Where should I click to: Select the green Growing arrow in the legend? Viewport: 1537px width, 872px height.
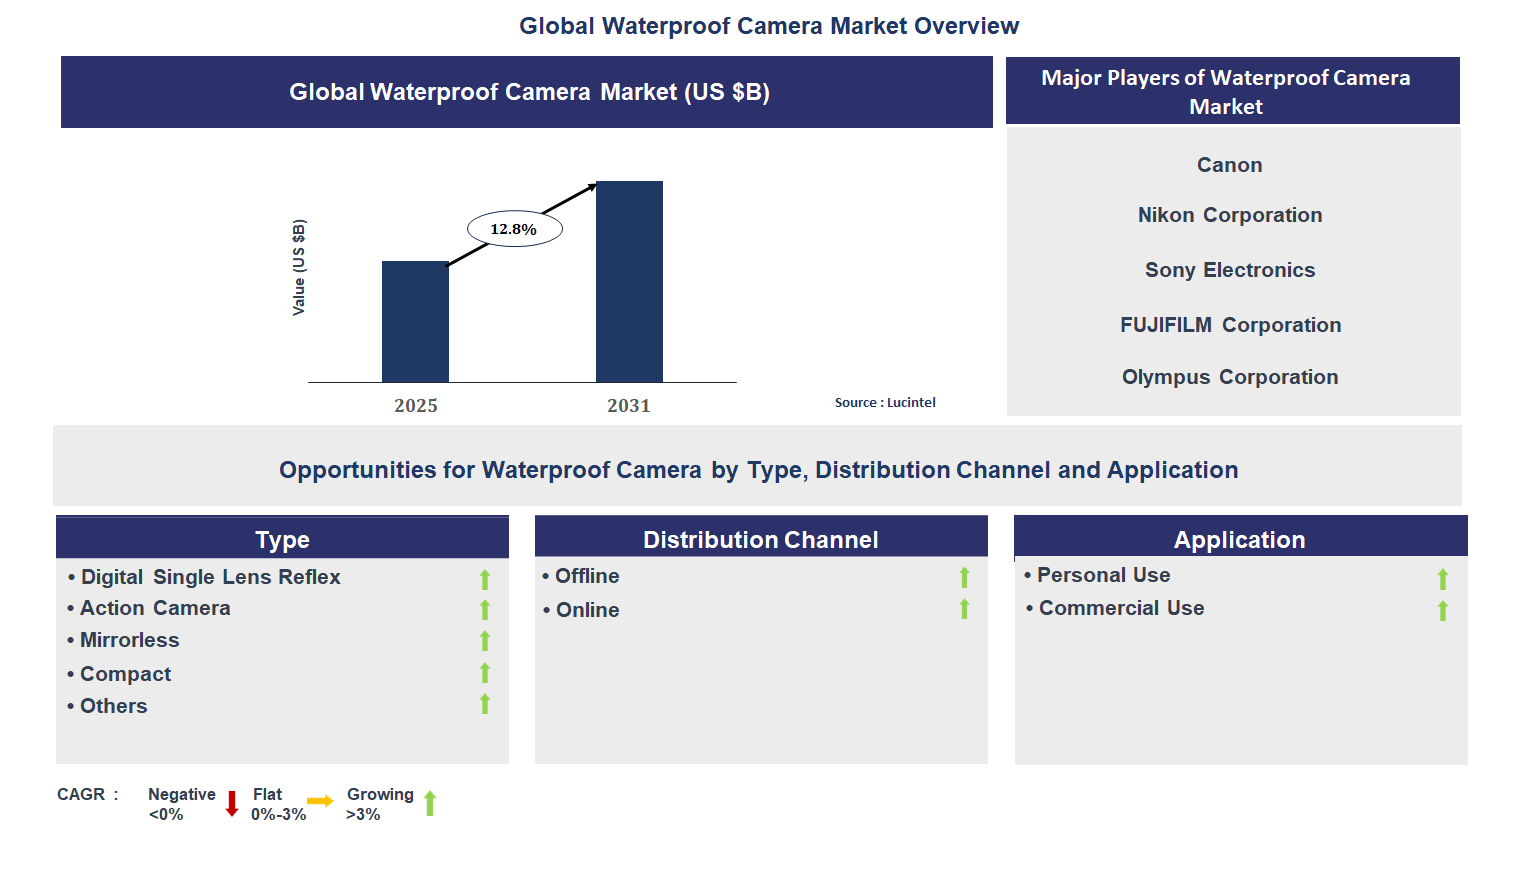click(x=431, y=803)
